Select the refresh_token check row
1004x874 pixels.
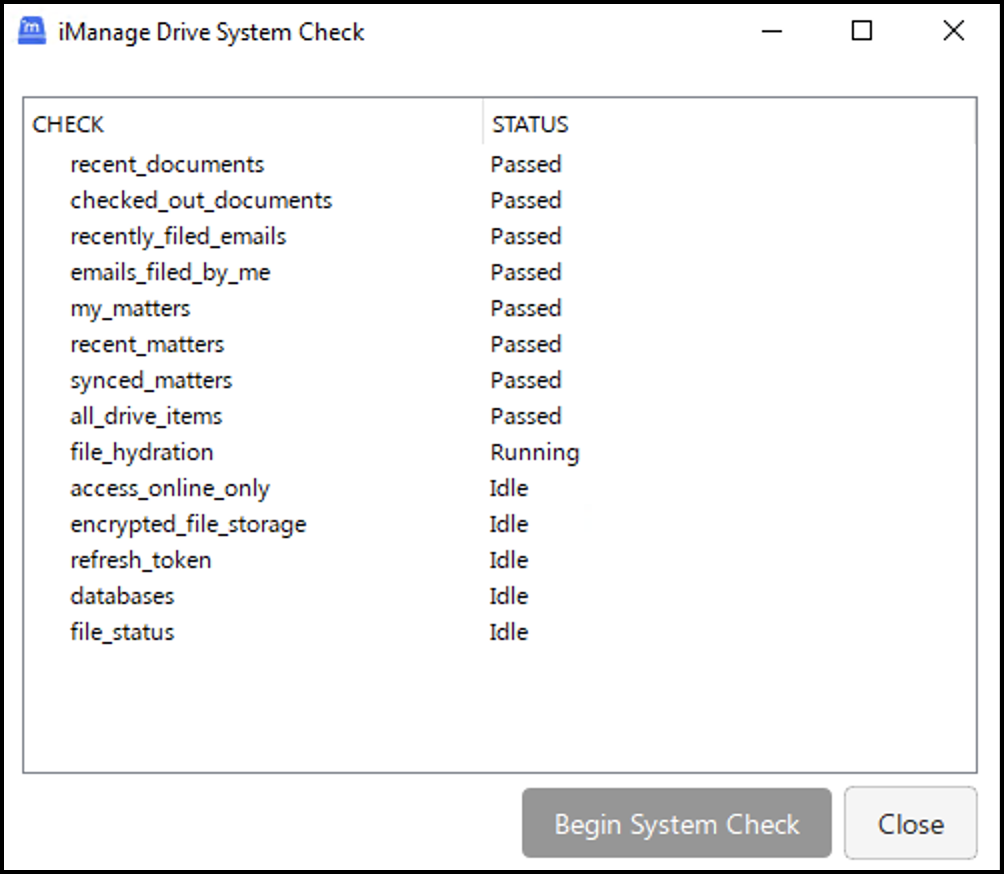tap(141, 560)
